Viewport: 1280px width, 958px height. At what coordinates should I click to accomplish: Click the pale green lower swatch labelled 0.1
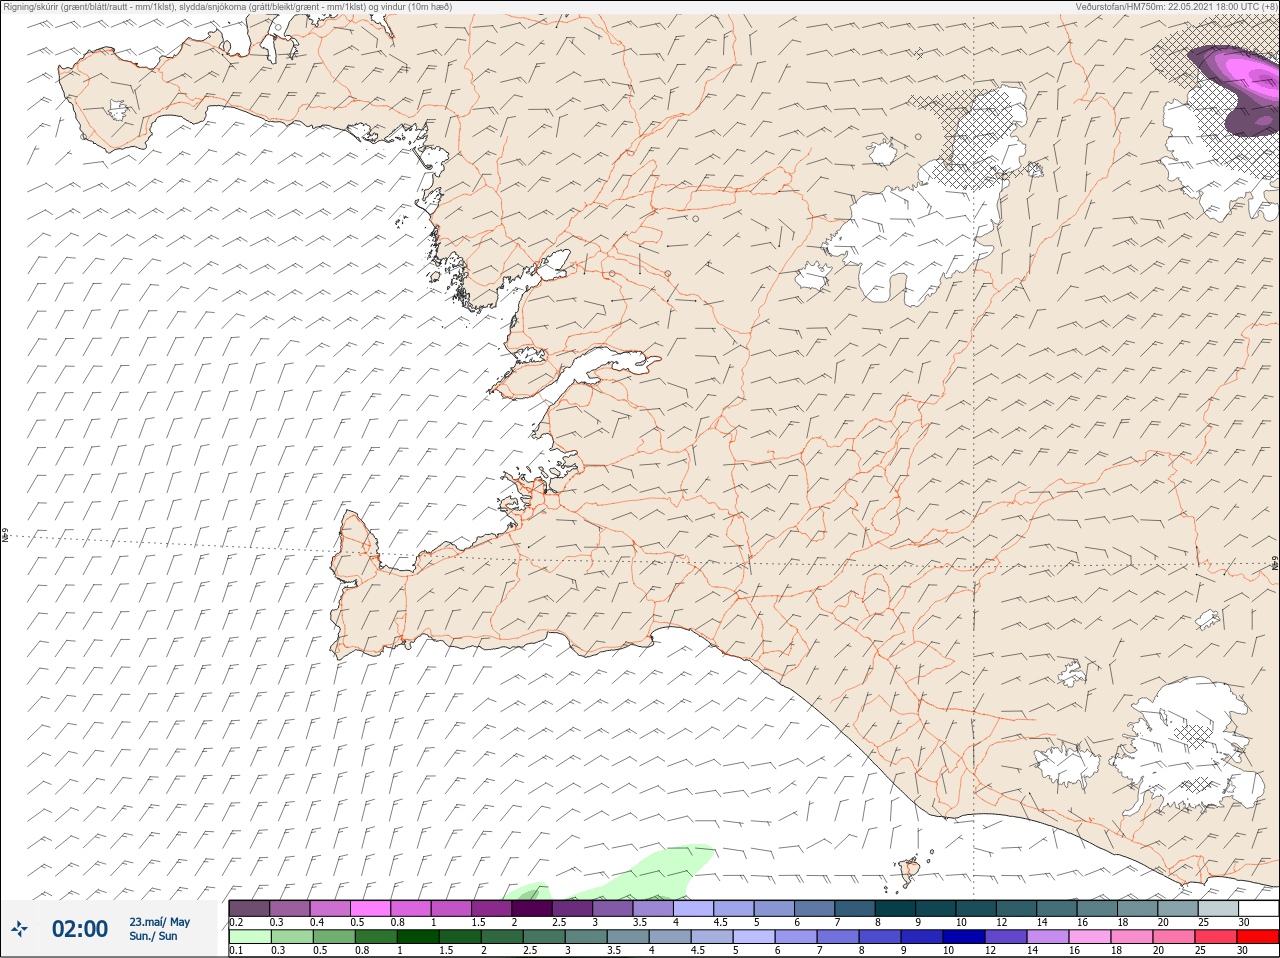coord(249,937)
